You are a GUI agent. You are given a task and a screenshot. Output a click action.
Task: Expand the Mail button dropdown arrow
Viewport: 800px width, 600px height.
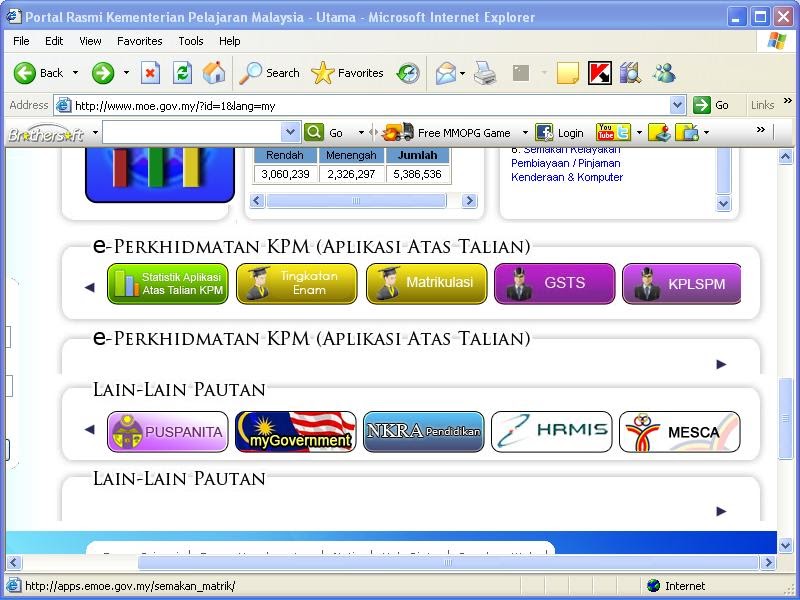click(x=462, y=73)
